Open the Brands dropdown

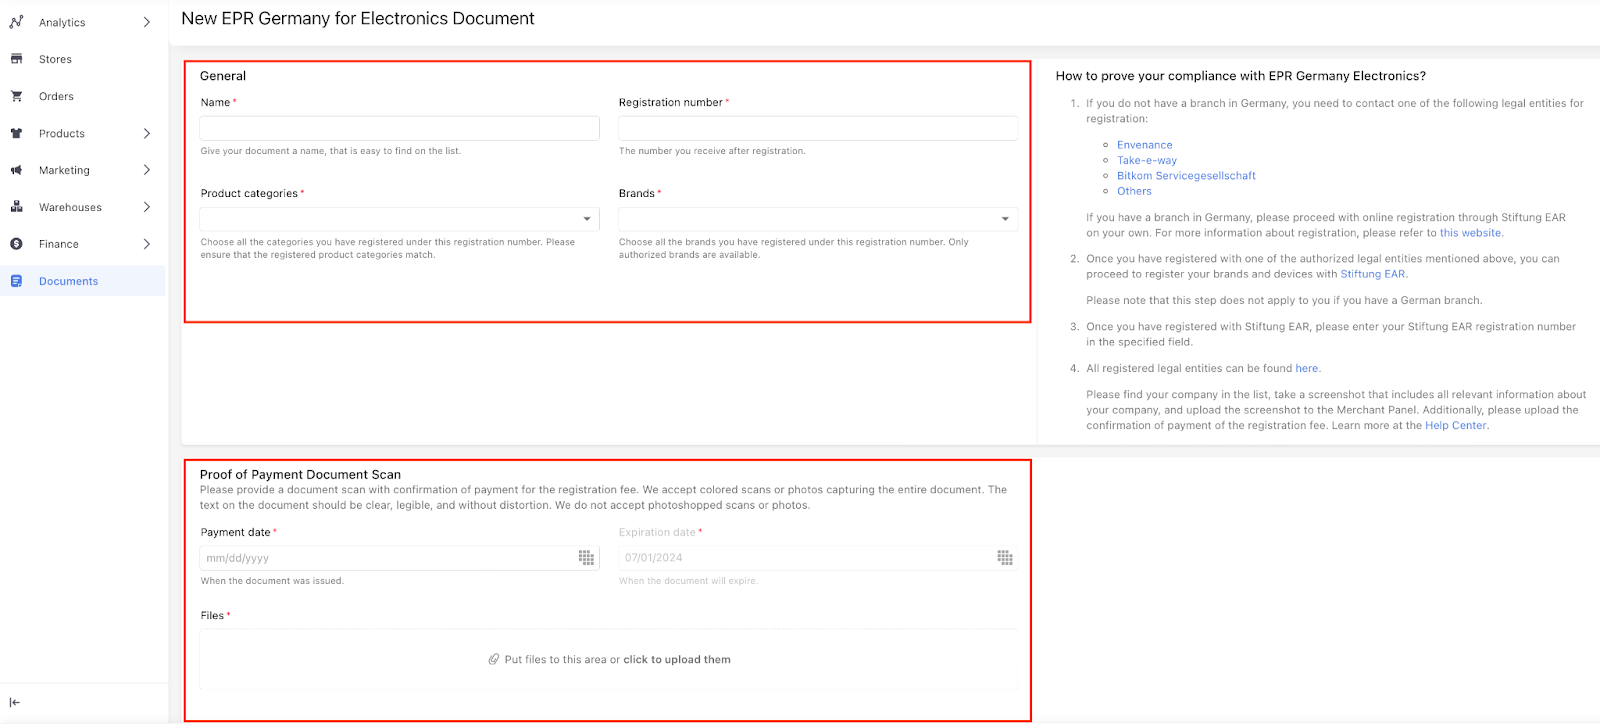pyautogui.click(x=818, y=219)
